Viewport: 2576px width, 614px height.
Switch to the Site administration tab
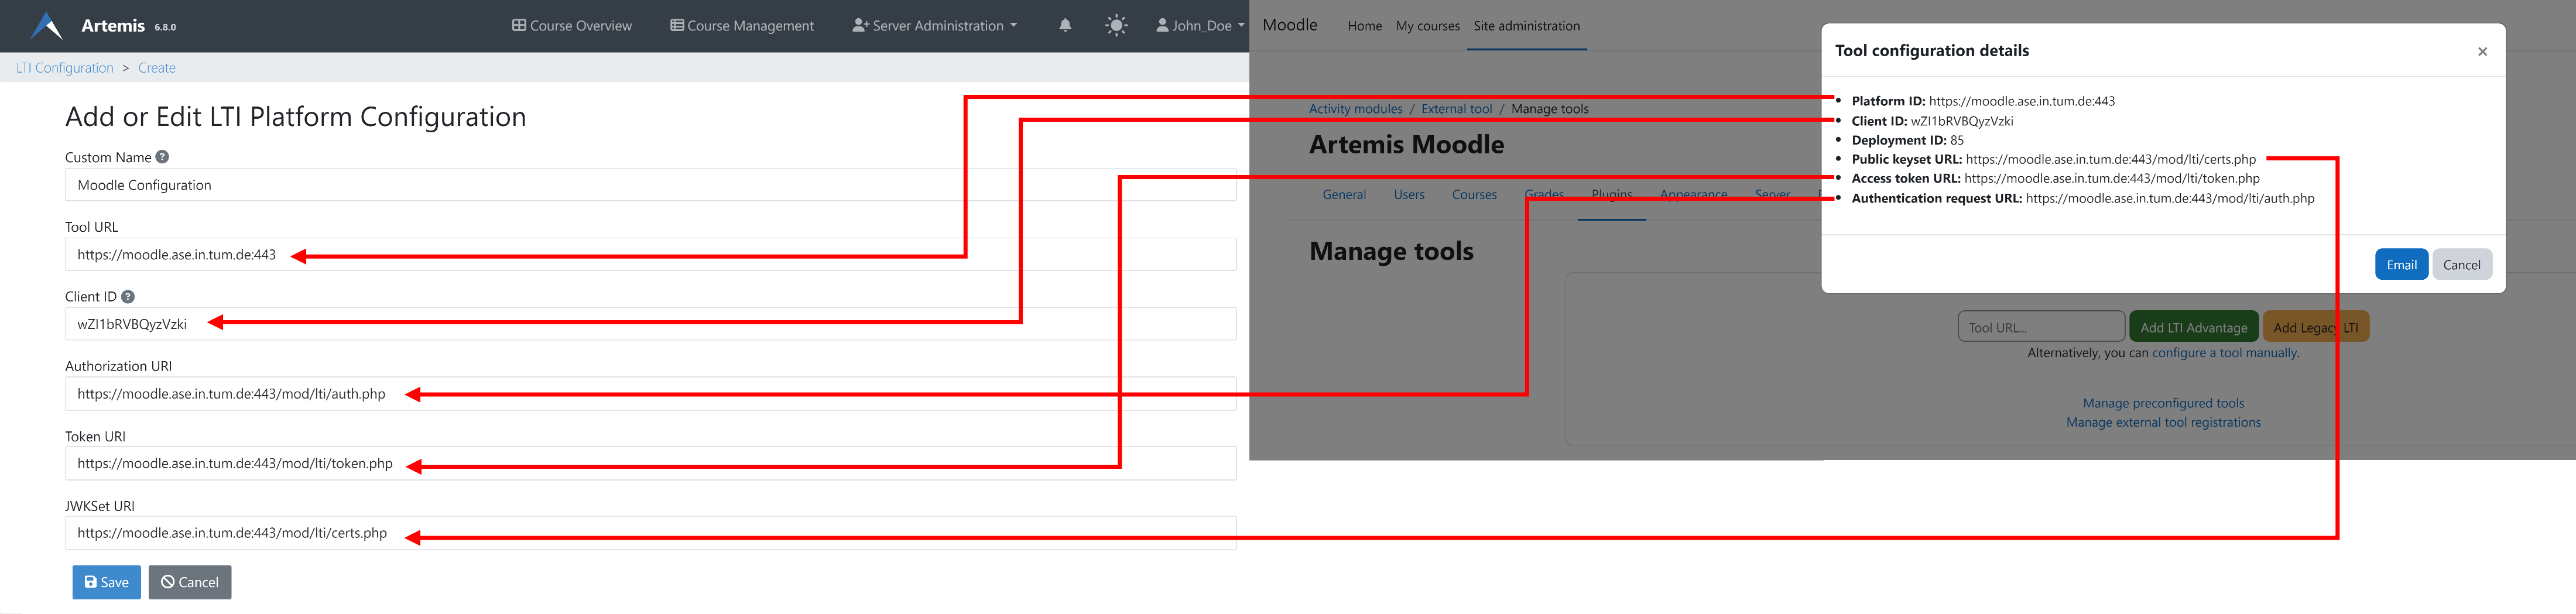(1527, 25)
